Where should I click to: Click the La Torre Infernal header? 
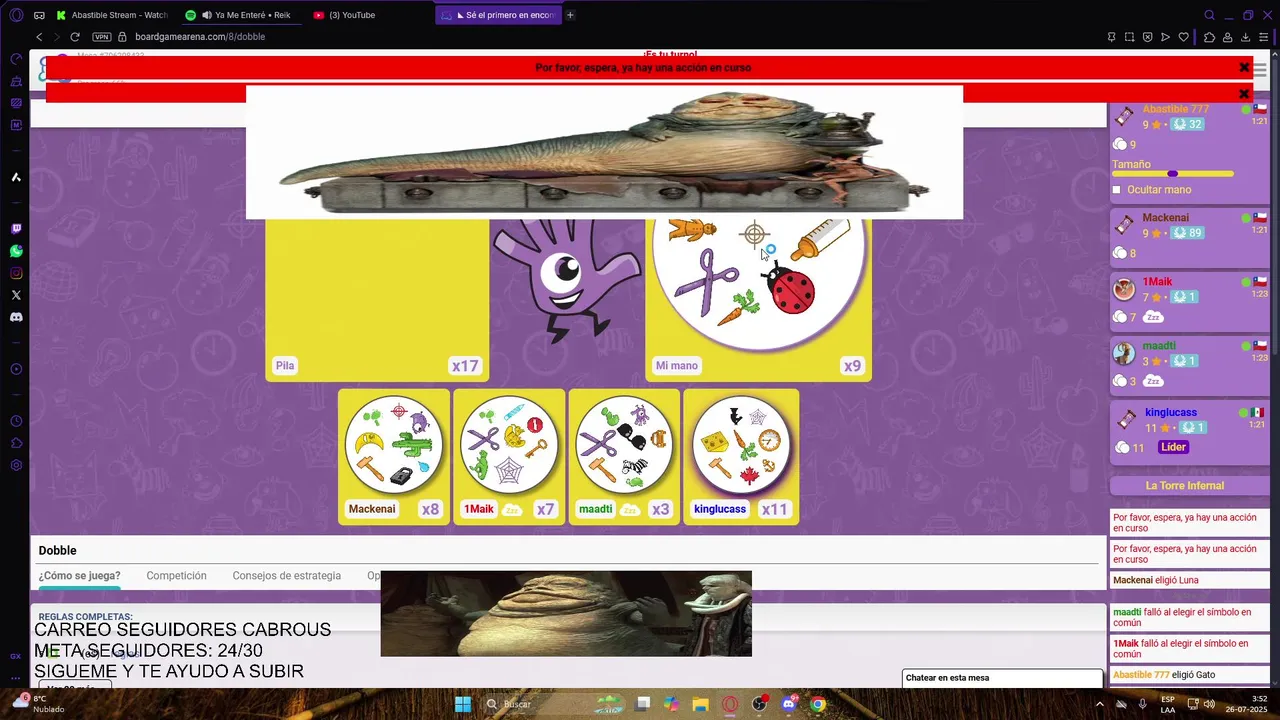pyautogui.click(x=1185, y=486)
